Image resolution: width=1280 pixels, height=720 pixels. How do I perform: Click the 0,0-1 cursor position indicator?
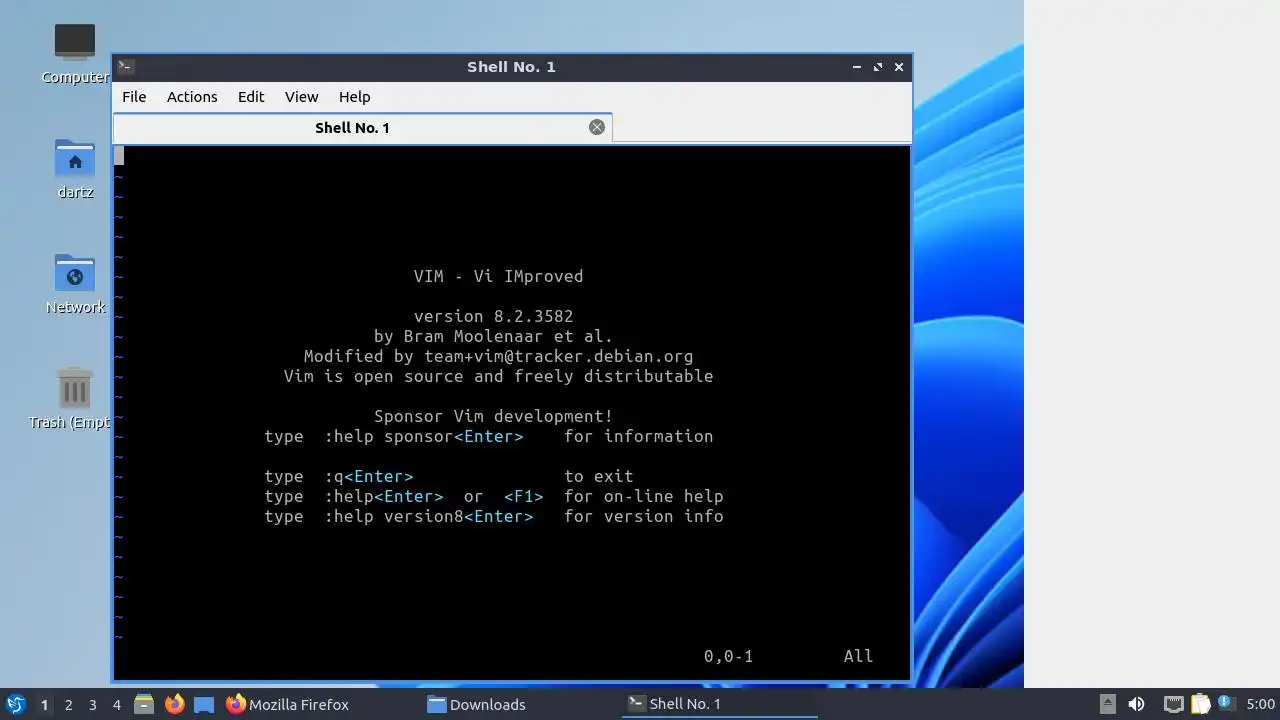728,656
